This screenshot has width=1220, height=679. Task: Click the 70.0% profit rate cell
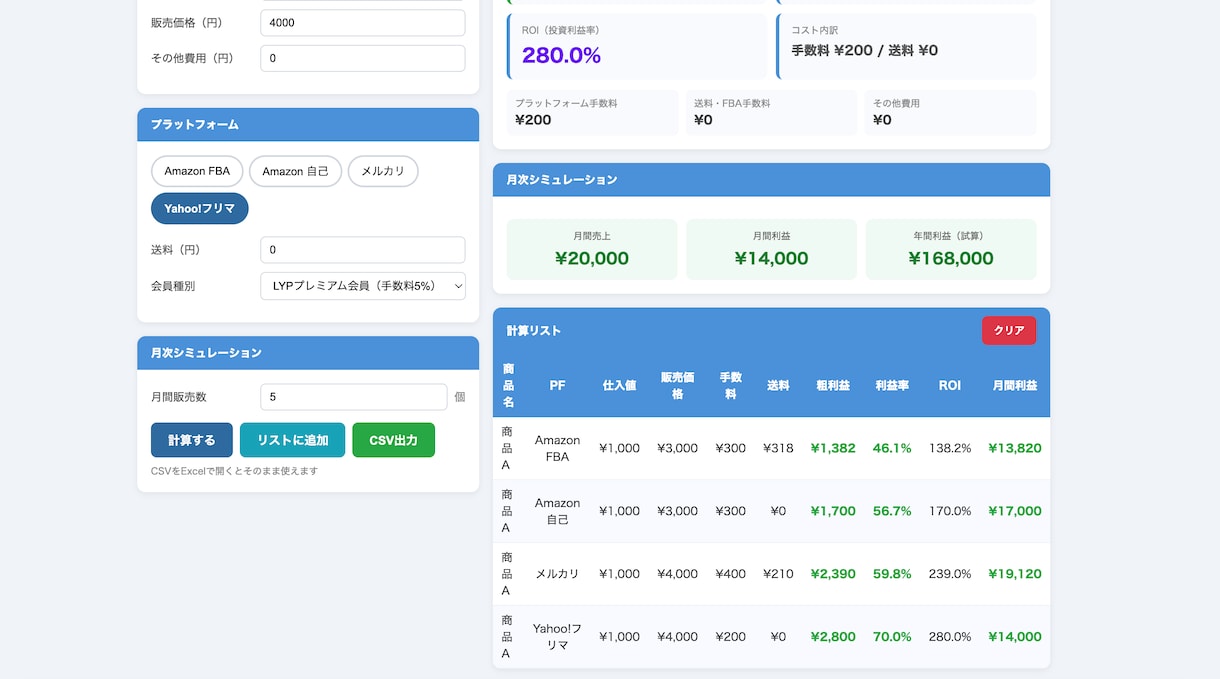tap(892, 637)
